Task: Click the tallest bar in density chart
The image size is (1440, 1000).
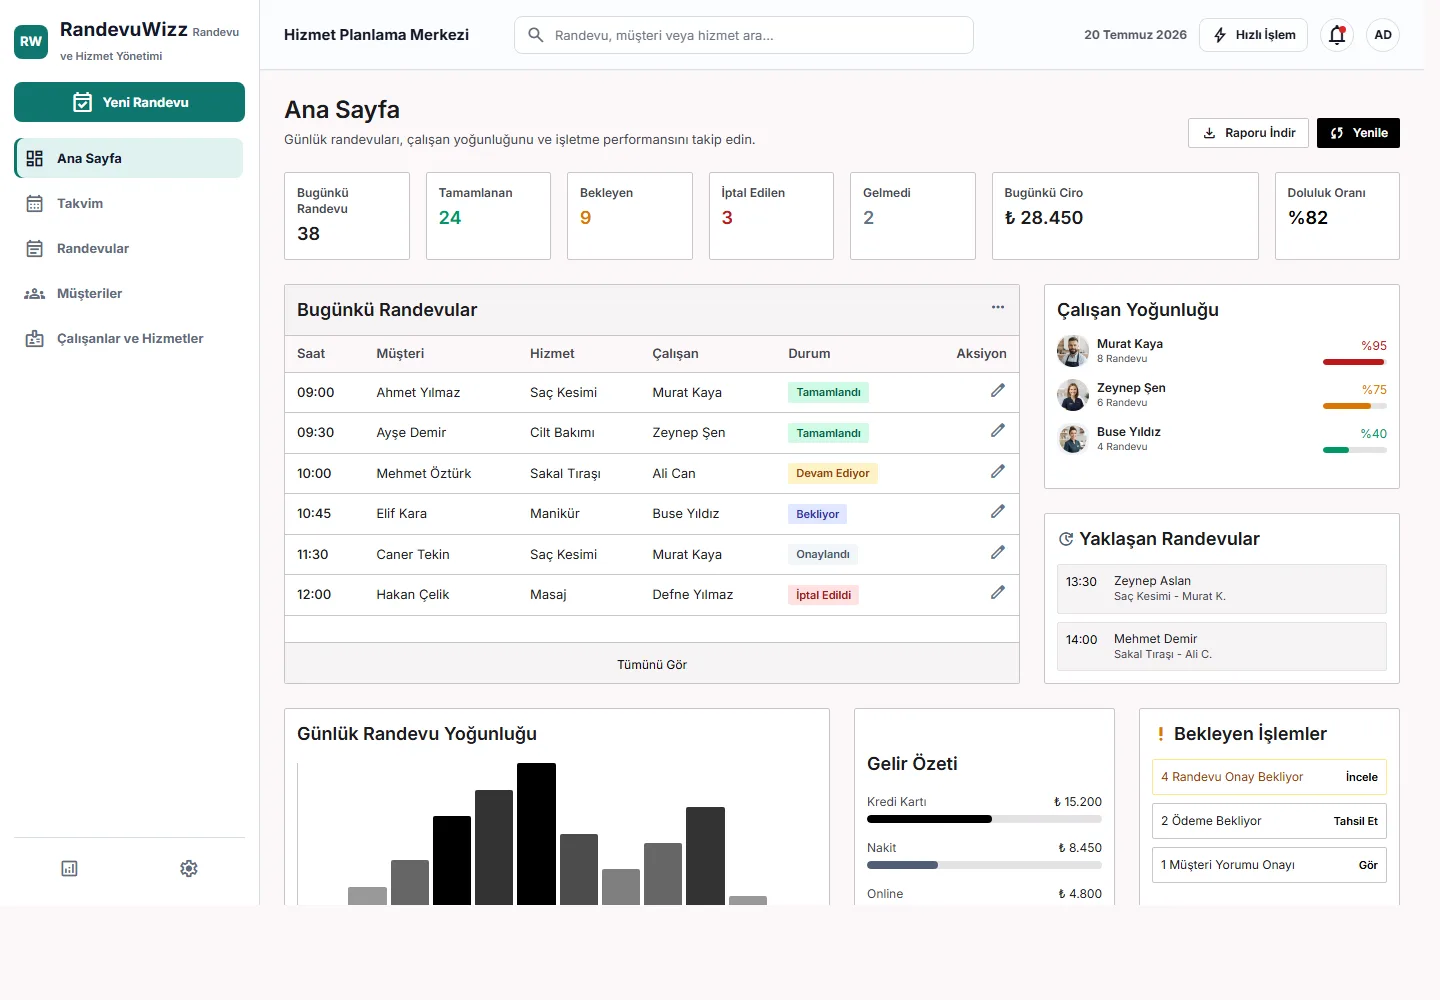Action: 536,834
